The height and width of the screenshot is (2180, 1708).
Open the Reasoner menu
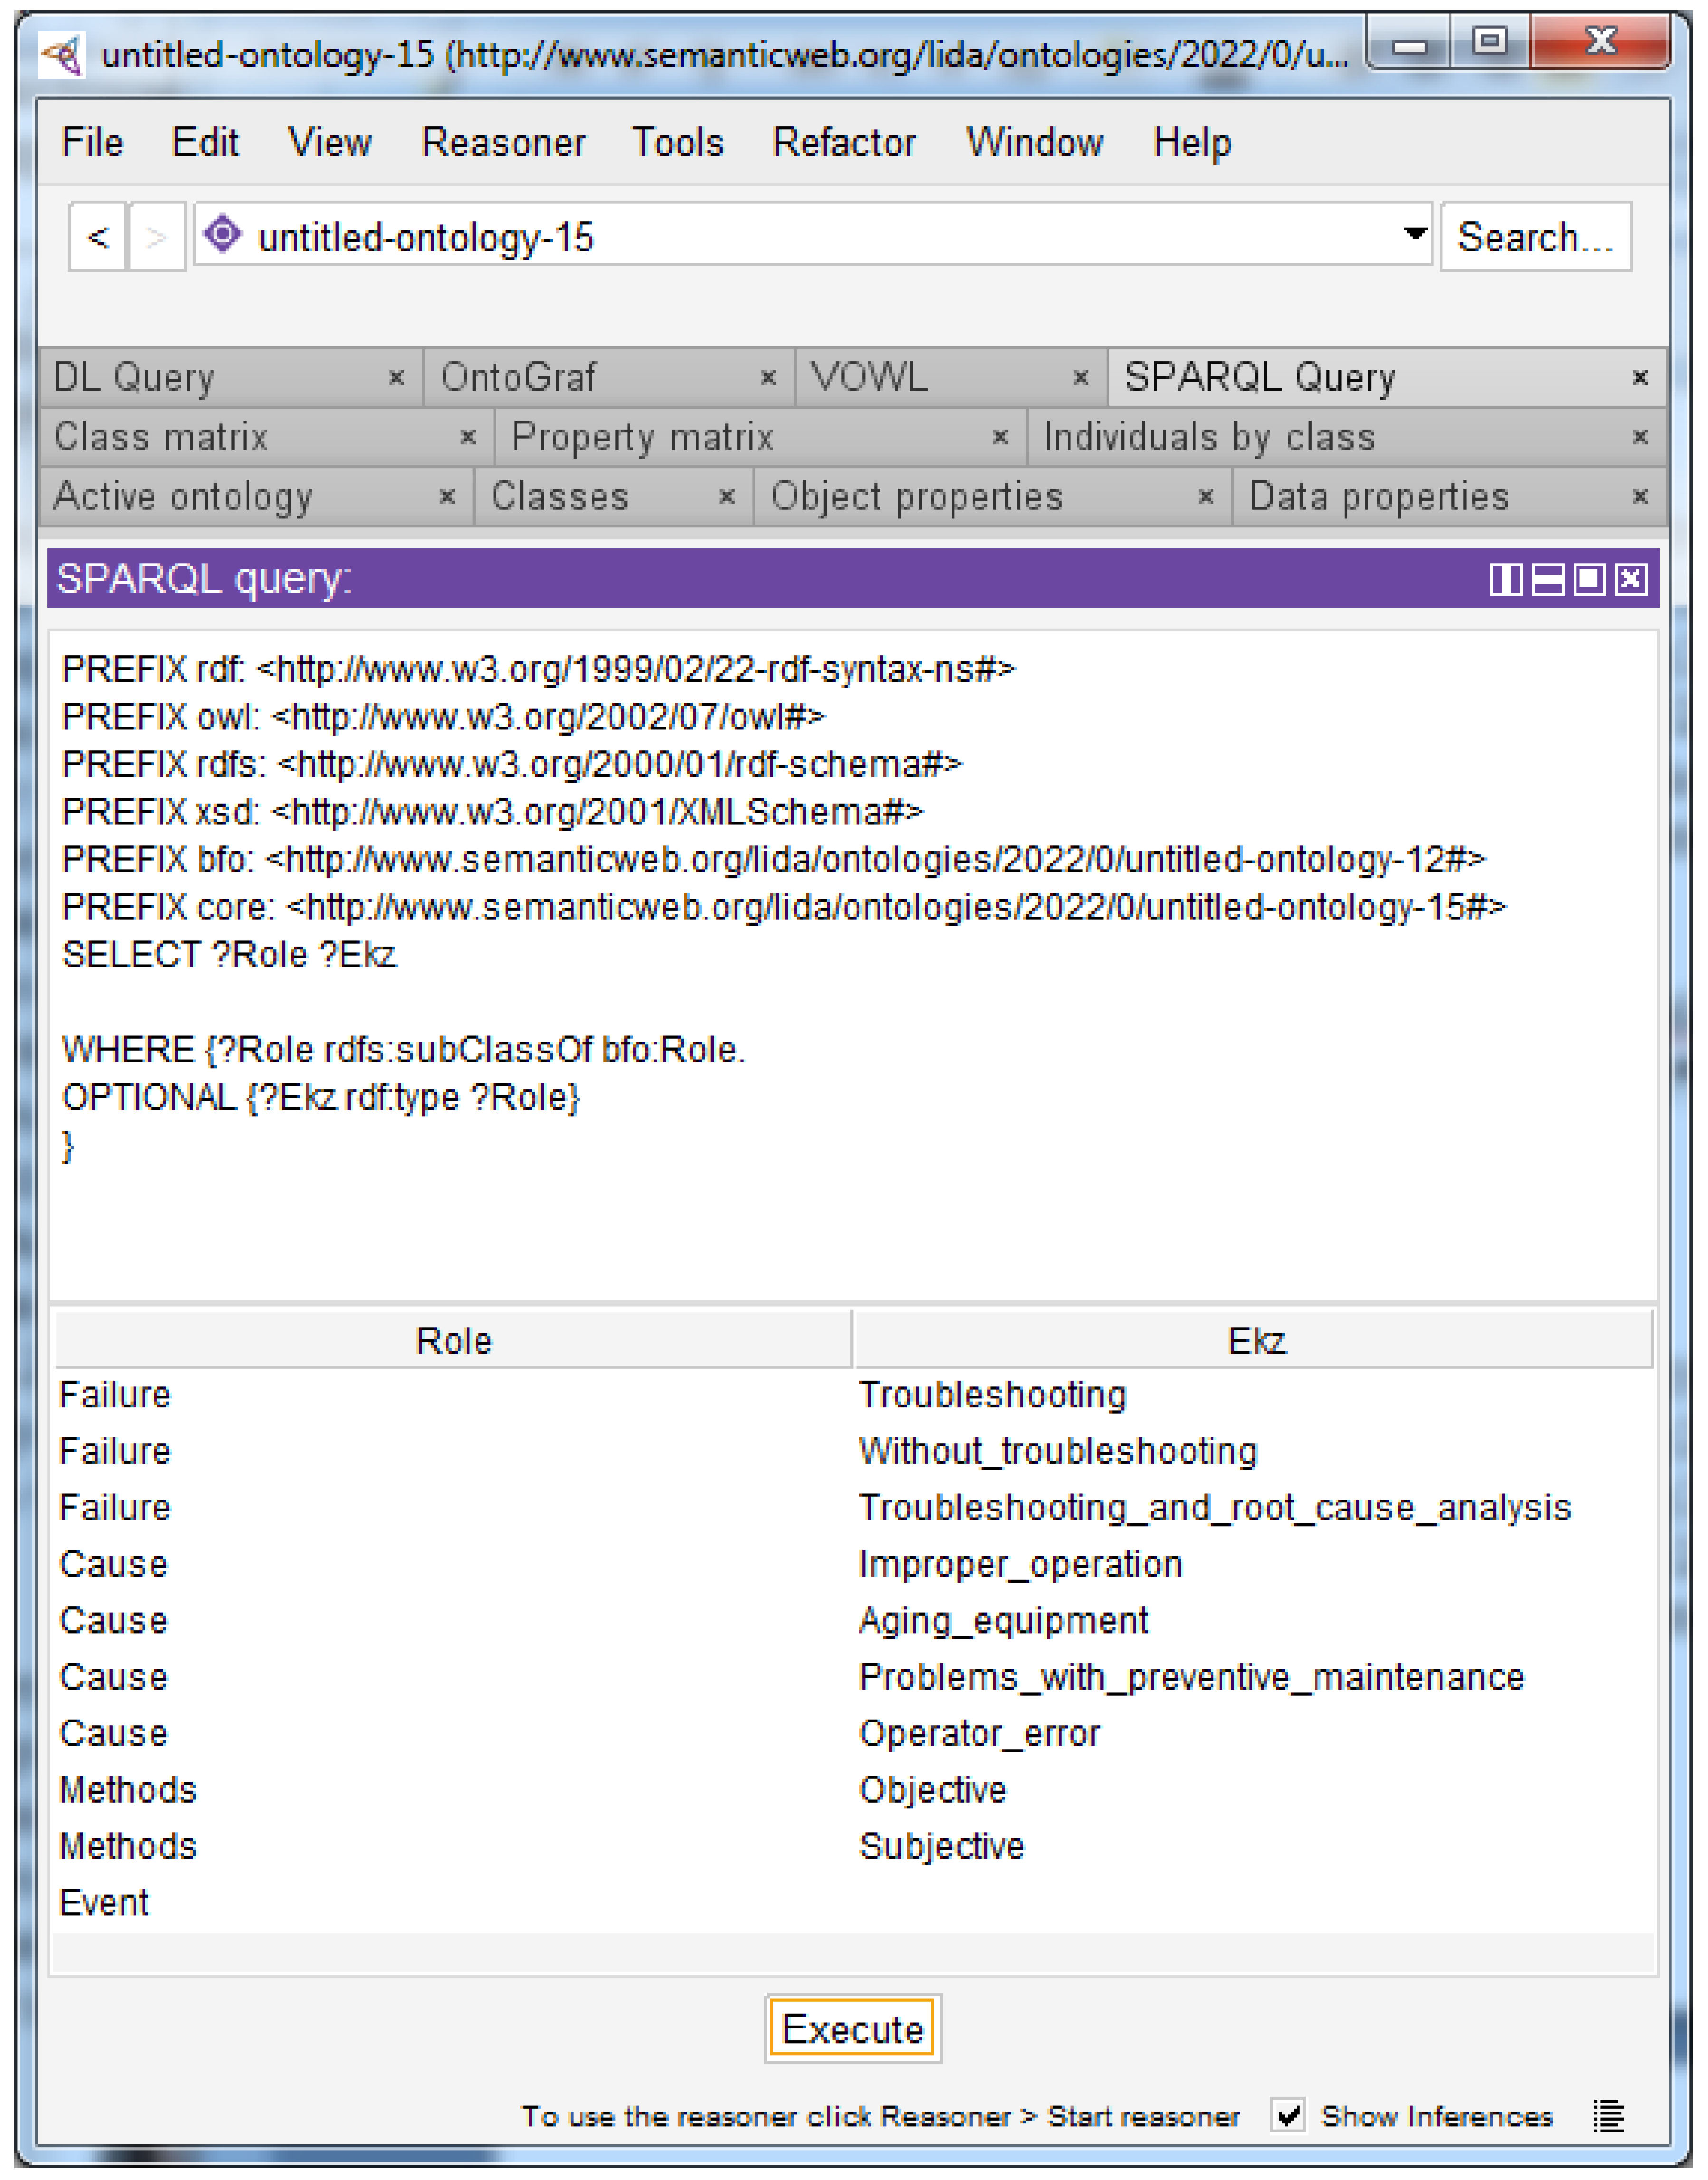[503, 143]
